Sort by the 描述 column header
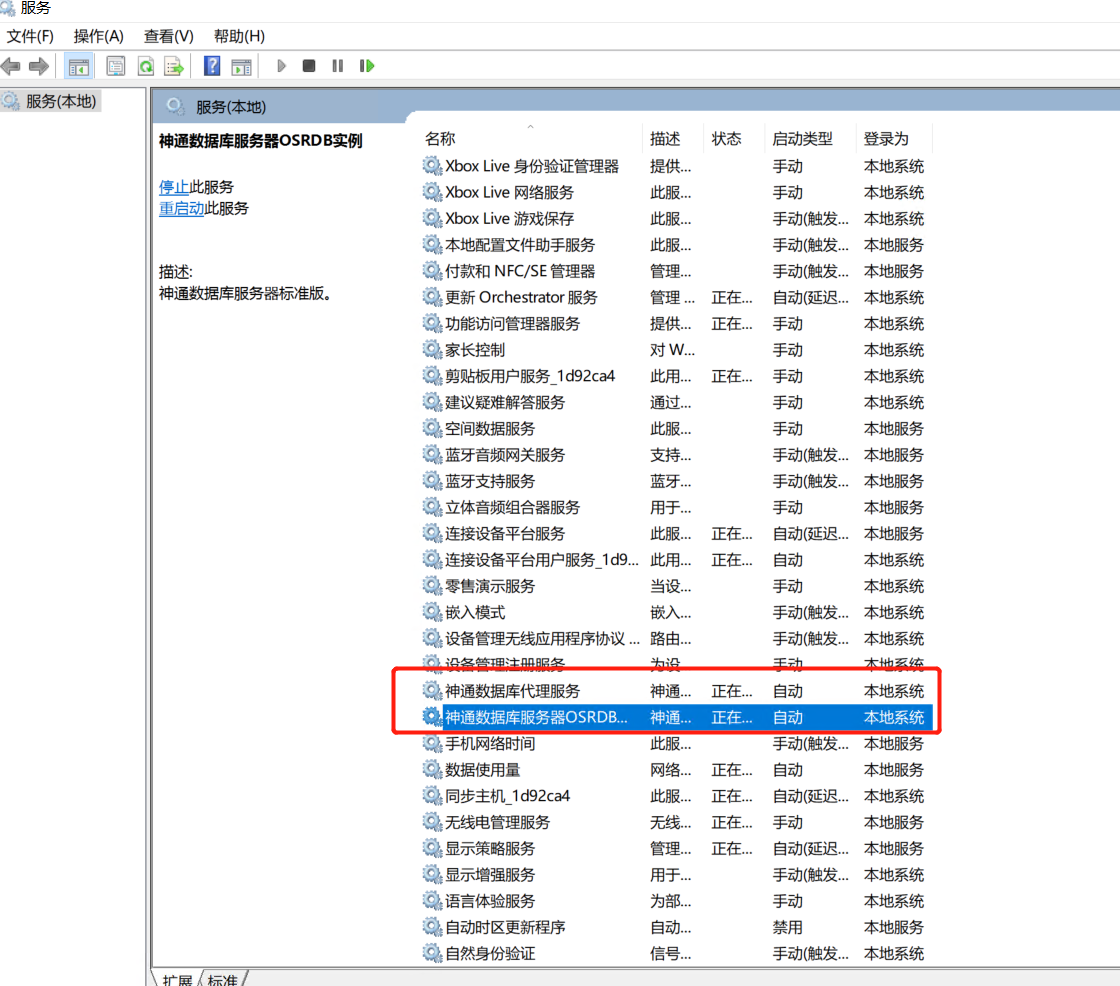This screenshot has width=1120, height=986. pyautogui.click(x=674, y=139)
